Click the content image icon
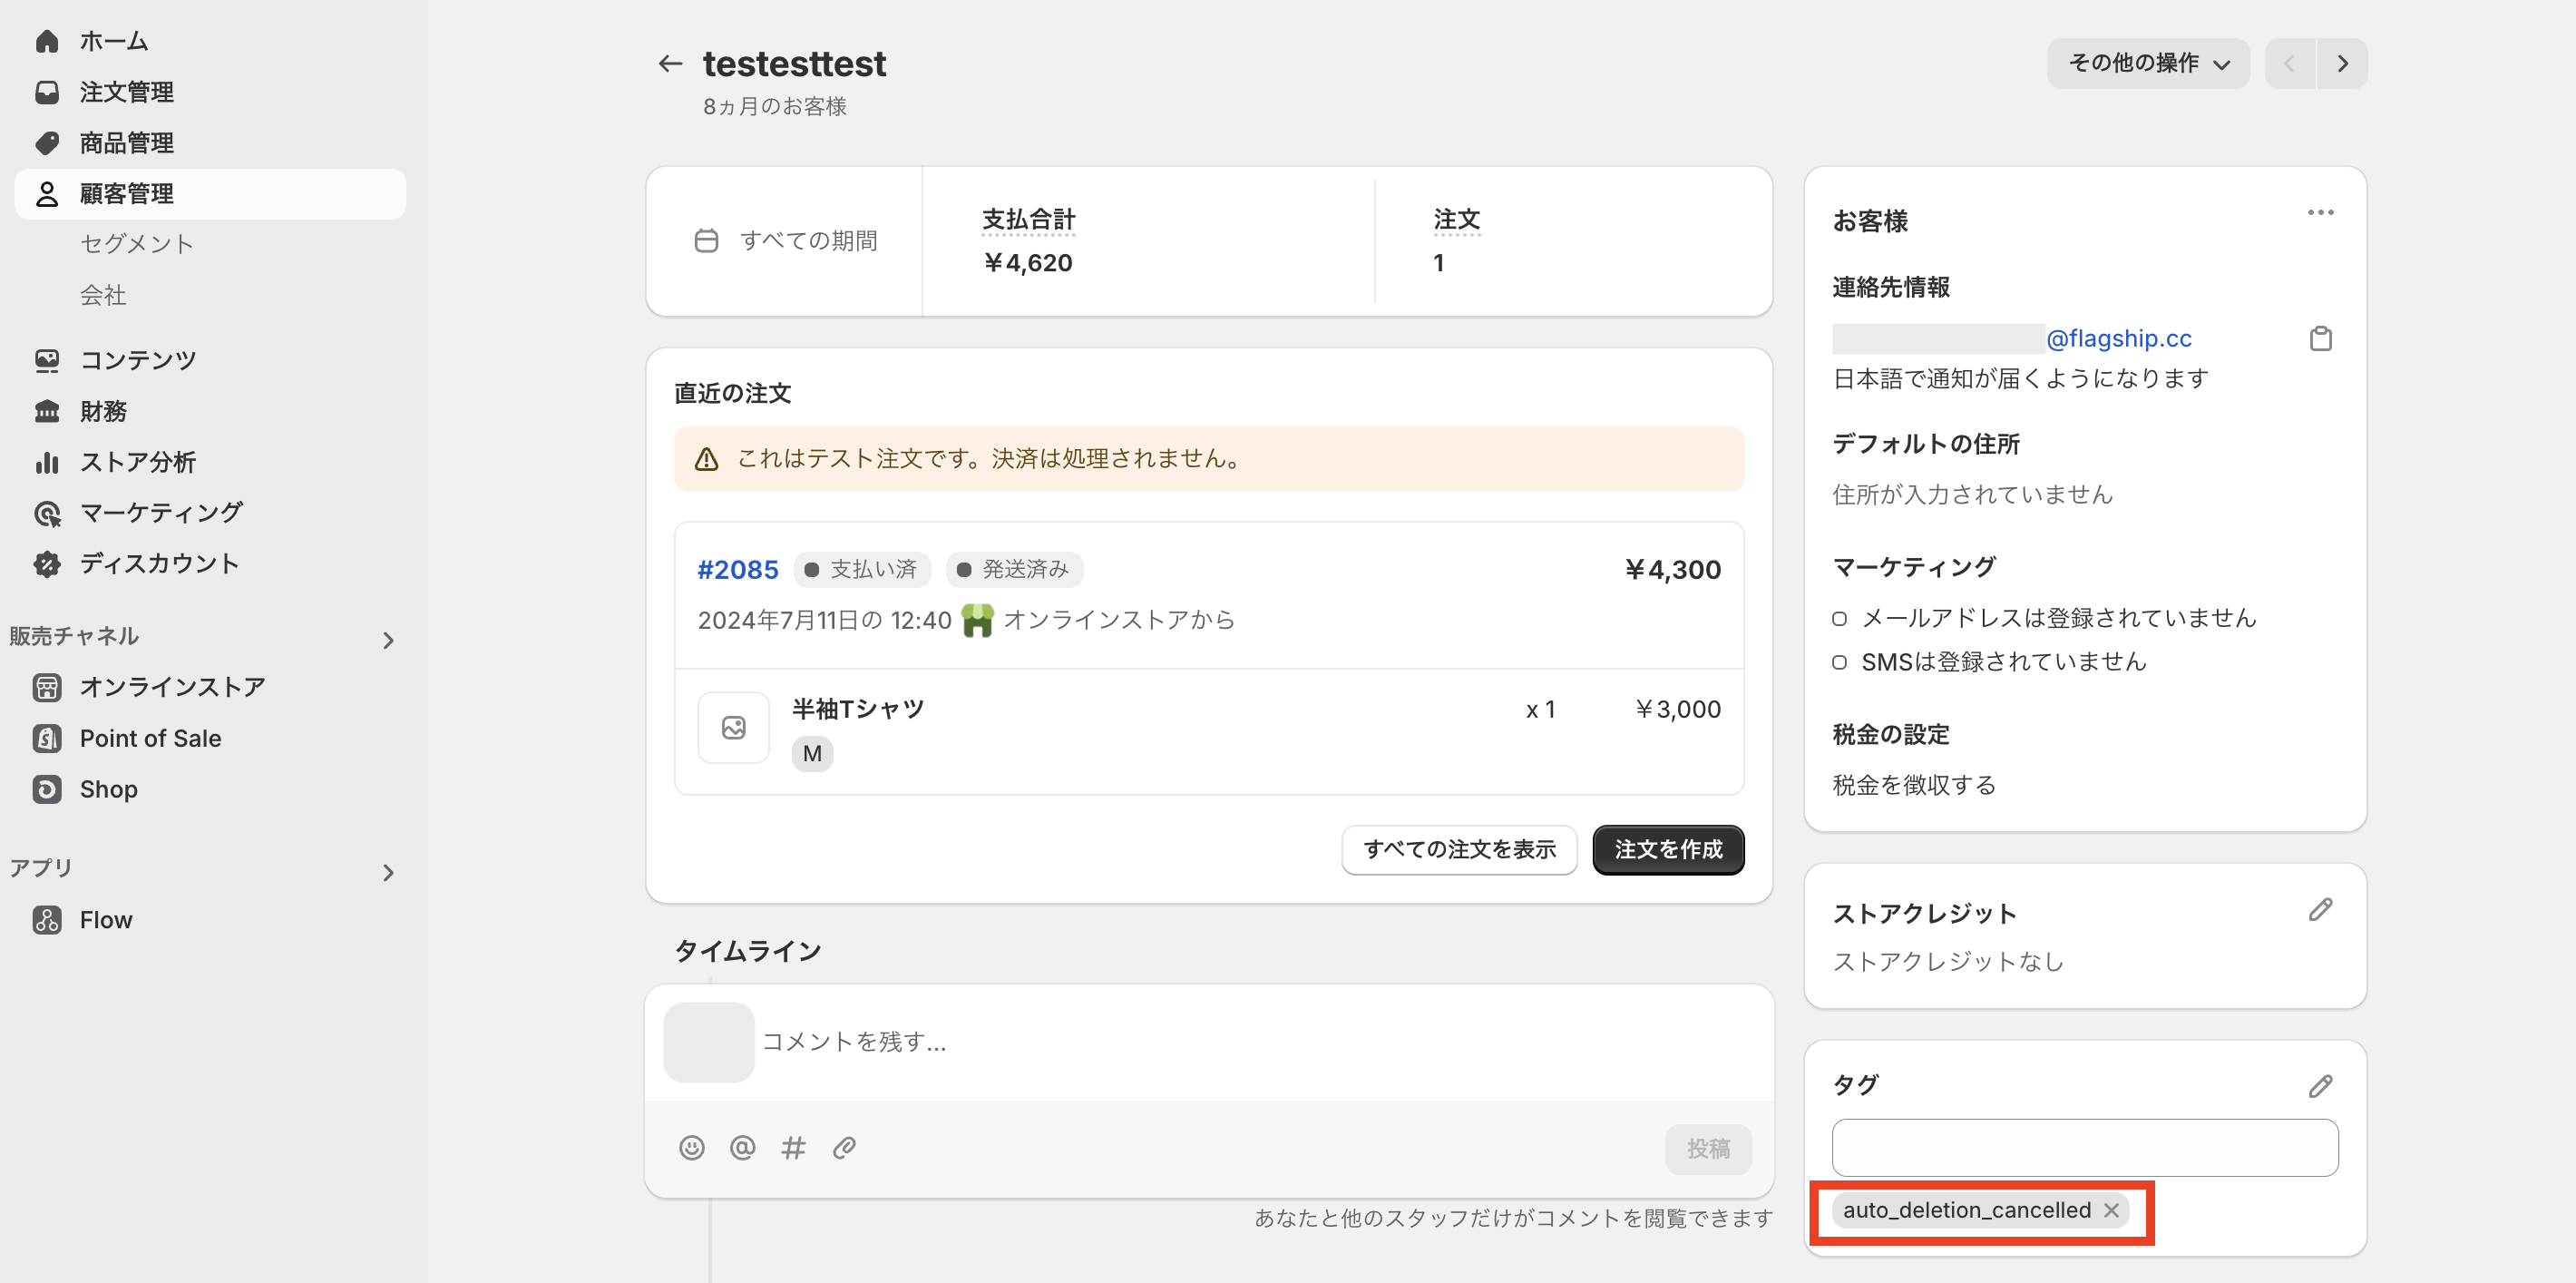This screenshot has width=2576, height=1283. (47, 360)
